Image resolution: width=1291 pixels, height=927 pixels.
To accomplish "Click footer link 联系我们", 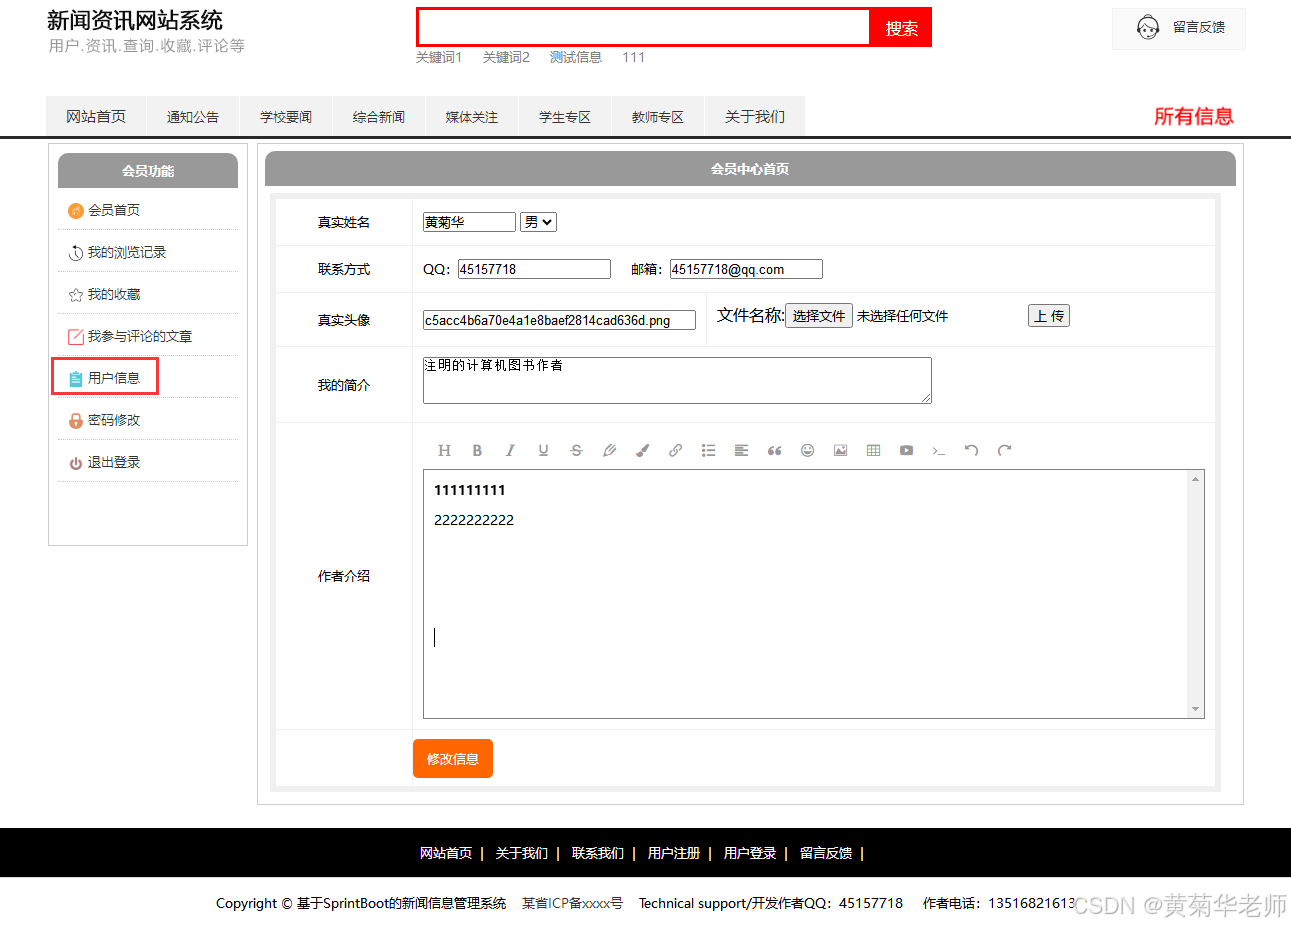I will coord(598,853).
